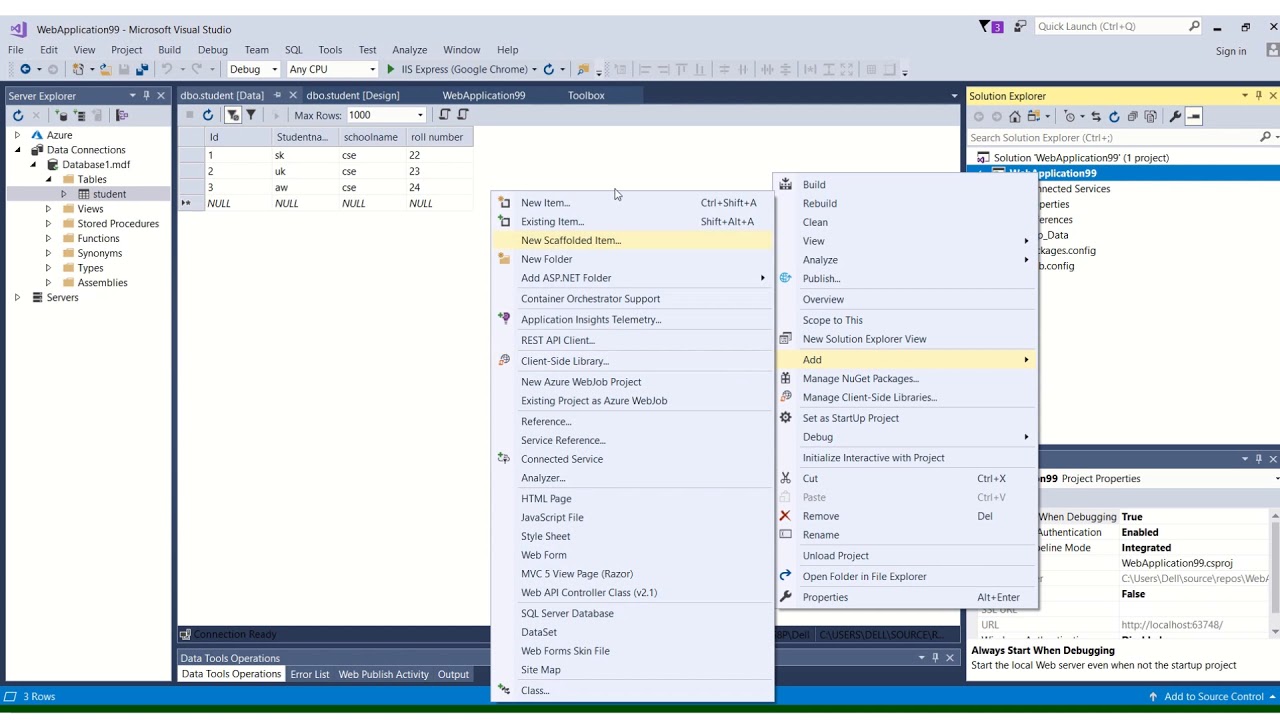Click the browser Refresh icon beside IIS Express

click(x=548, y=69)
